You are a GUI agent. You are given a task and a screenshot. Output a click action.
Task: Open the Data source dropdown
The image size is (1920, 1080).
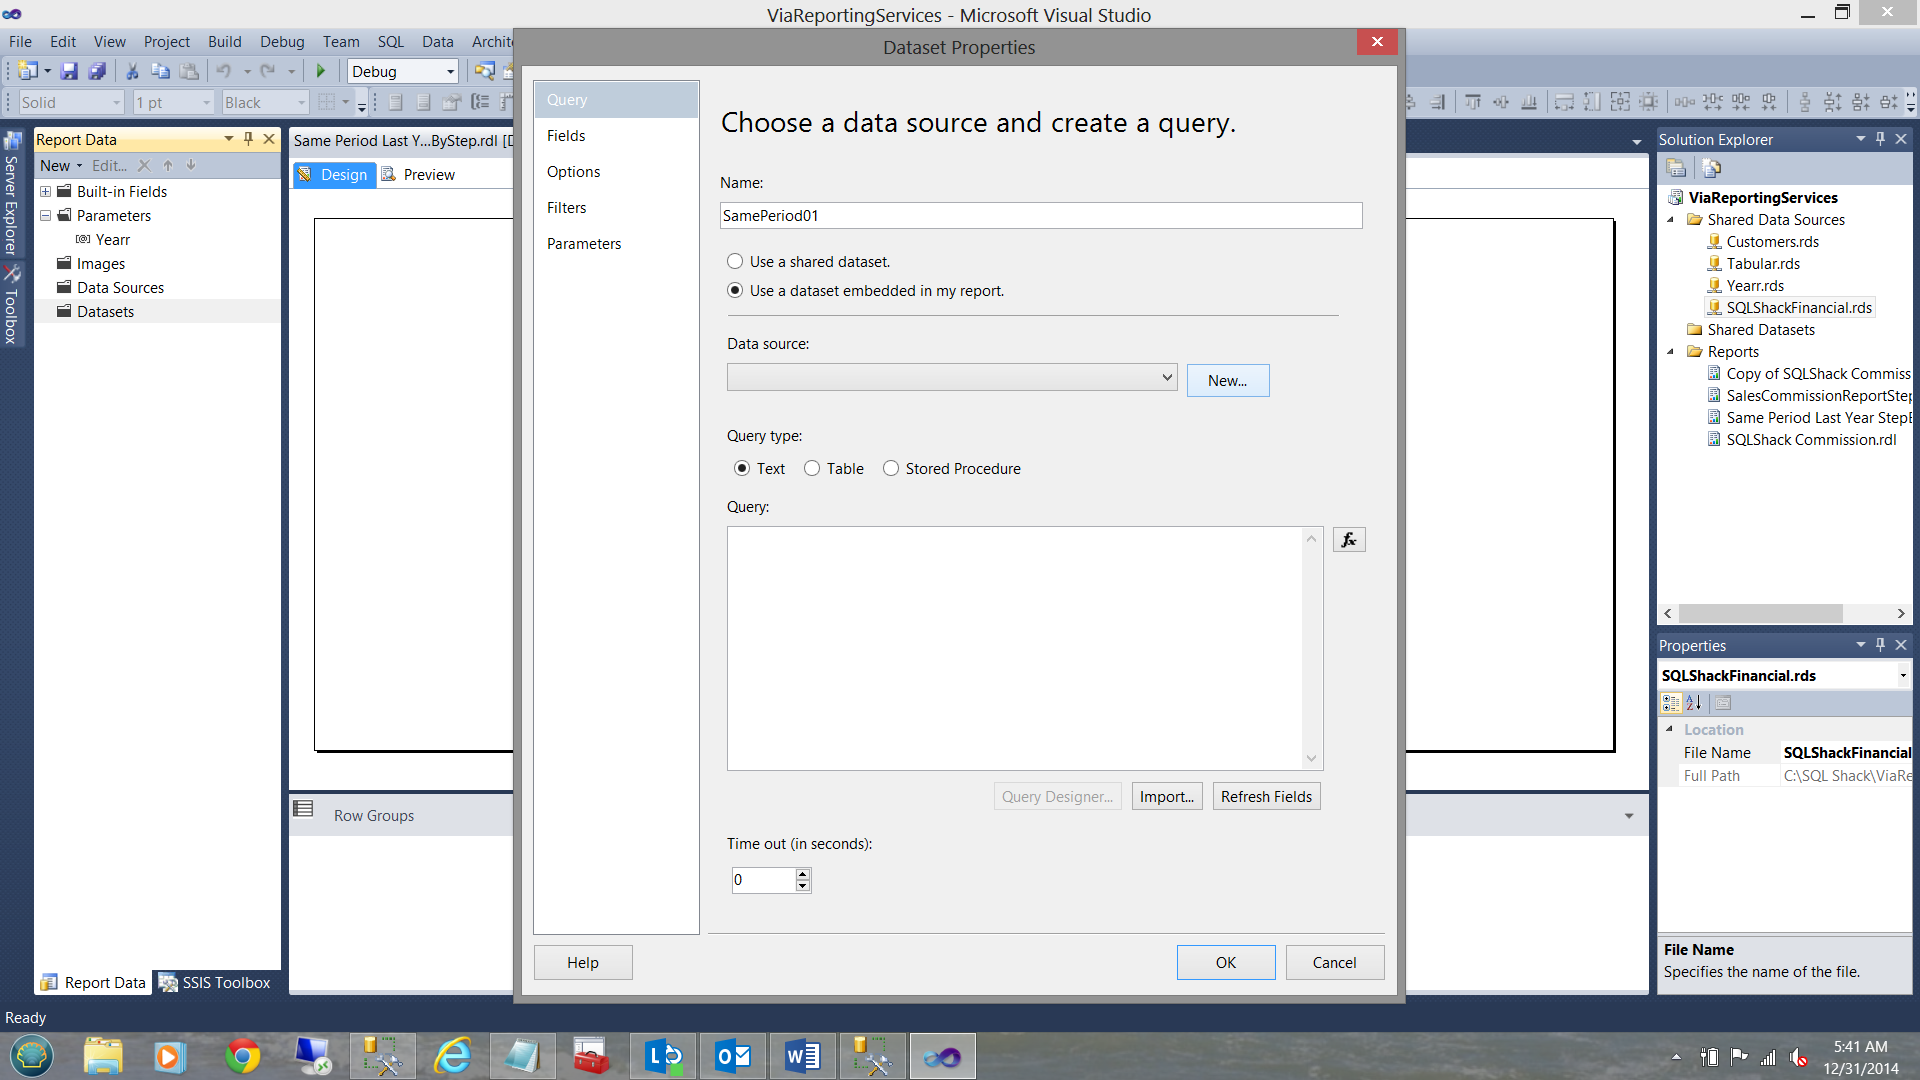click(x=1166, y=377)
